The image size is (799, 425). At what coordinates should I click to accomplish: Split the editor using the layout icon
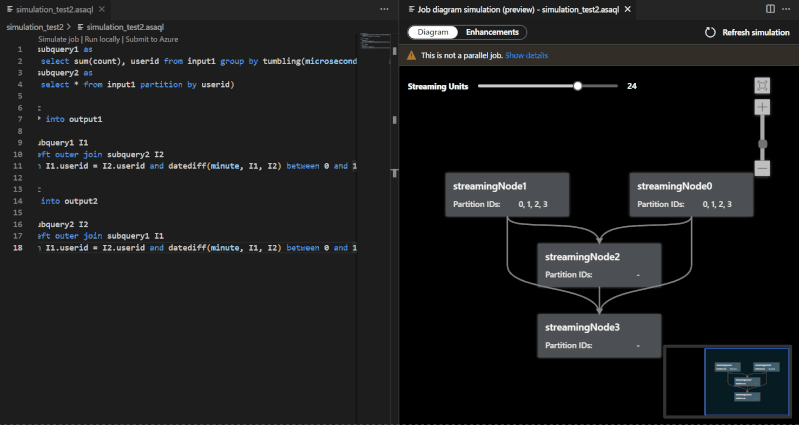point(770,8)
